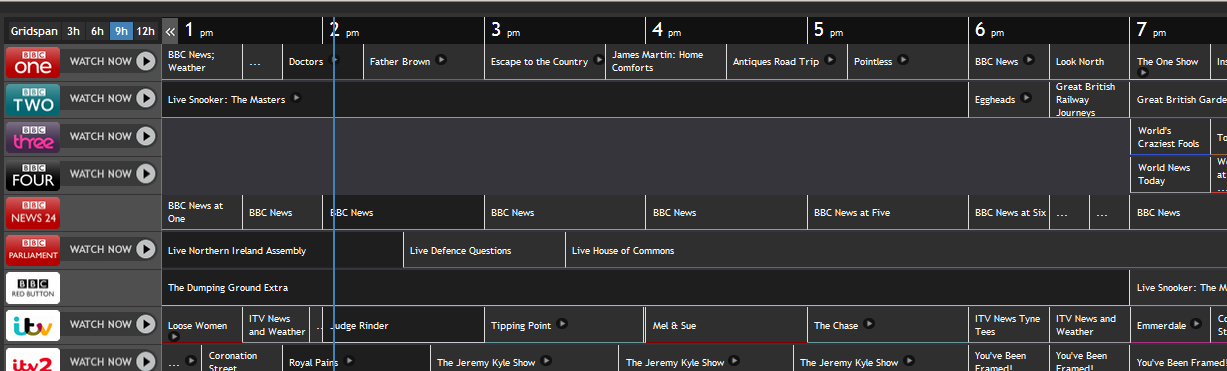The height and width of the screenshot is (371, 1227).
Task: Open BBC News at Six listing
Action: click(x=1009, y=212)
